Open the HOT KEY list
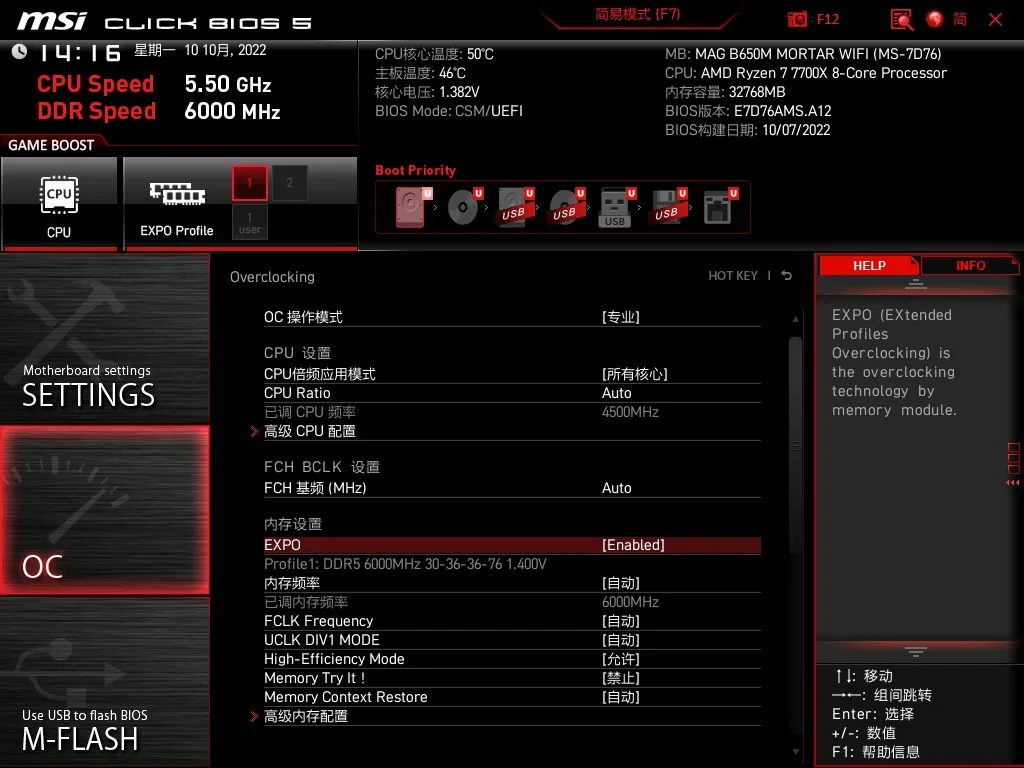This screenshot has width=1024, height=768. 733,276
